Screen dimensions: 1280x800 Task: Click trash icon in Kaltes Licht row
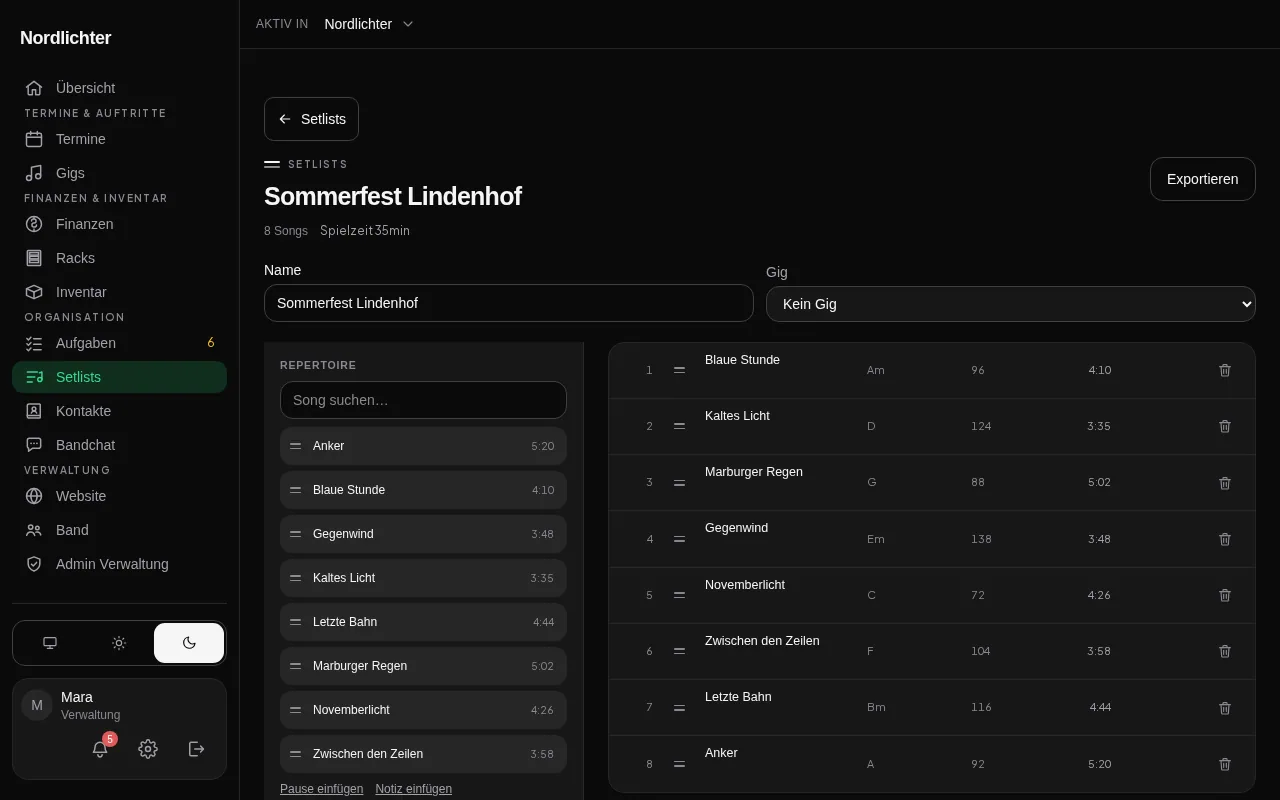(1225, 426)
